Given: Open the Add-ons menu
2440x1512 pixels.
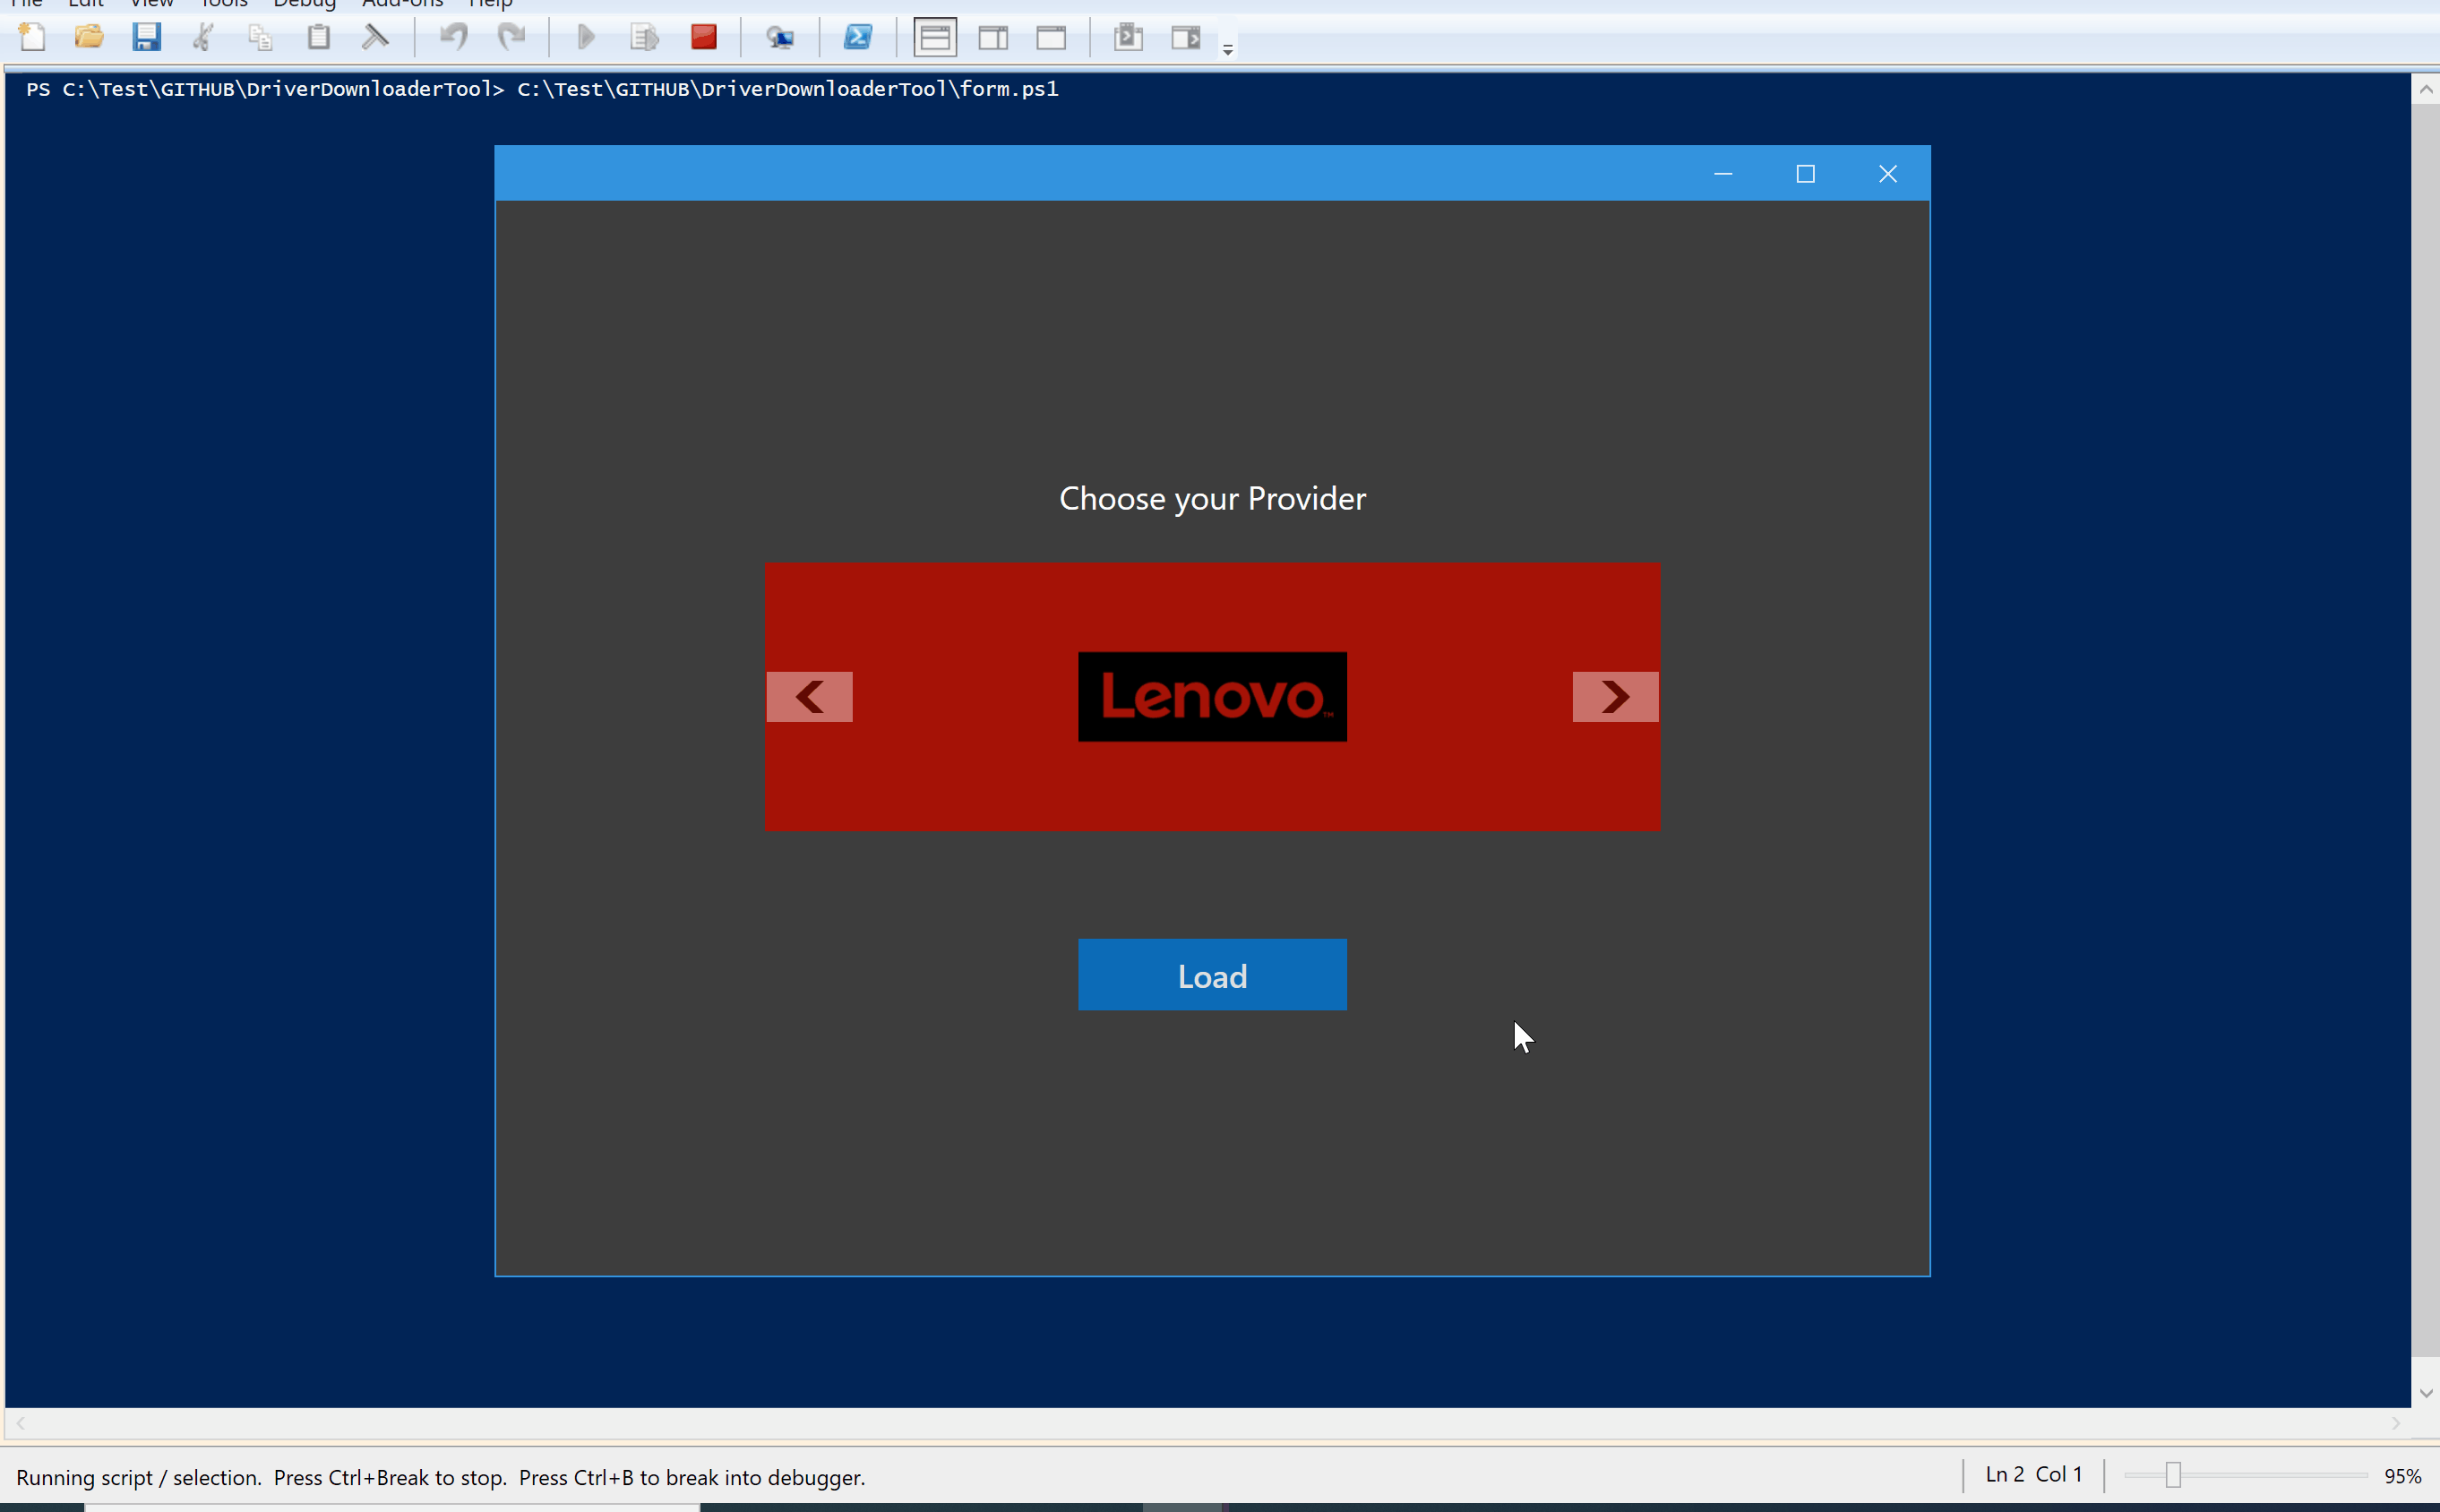Looking at the screenshot, I should pos(402,4).
